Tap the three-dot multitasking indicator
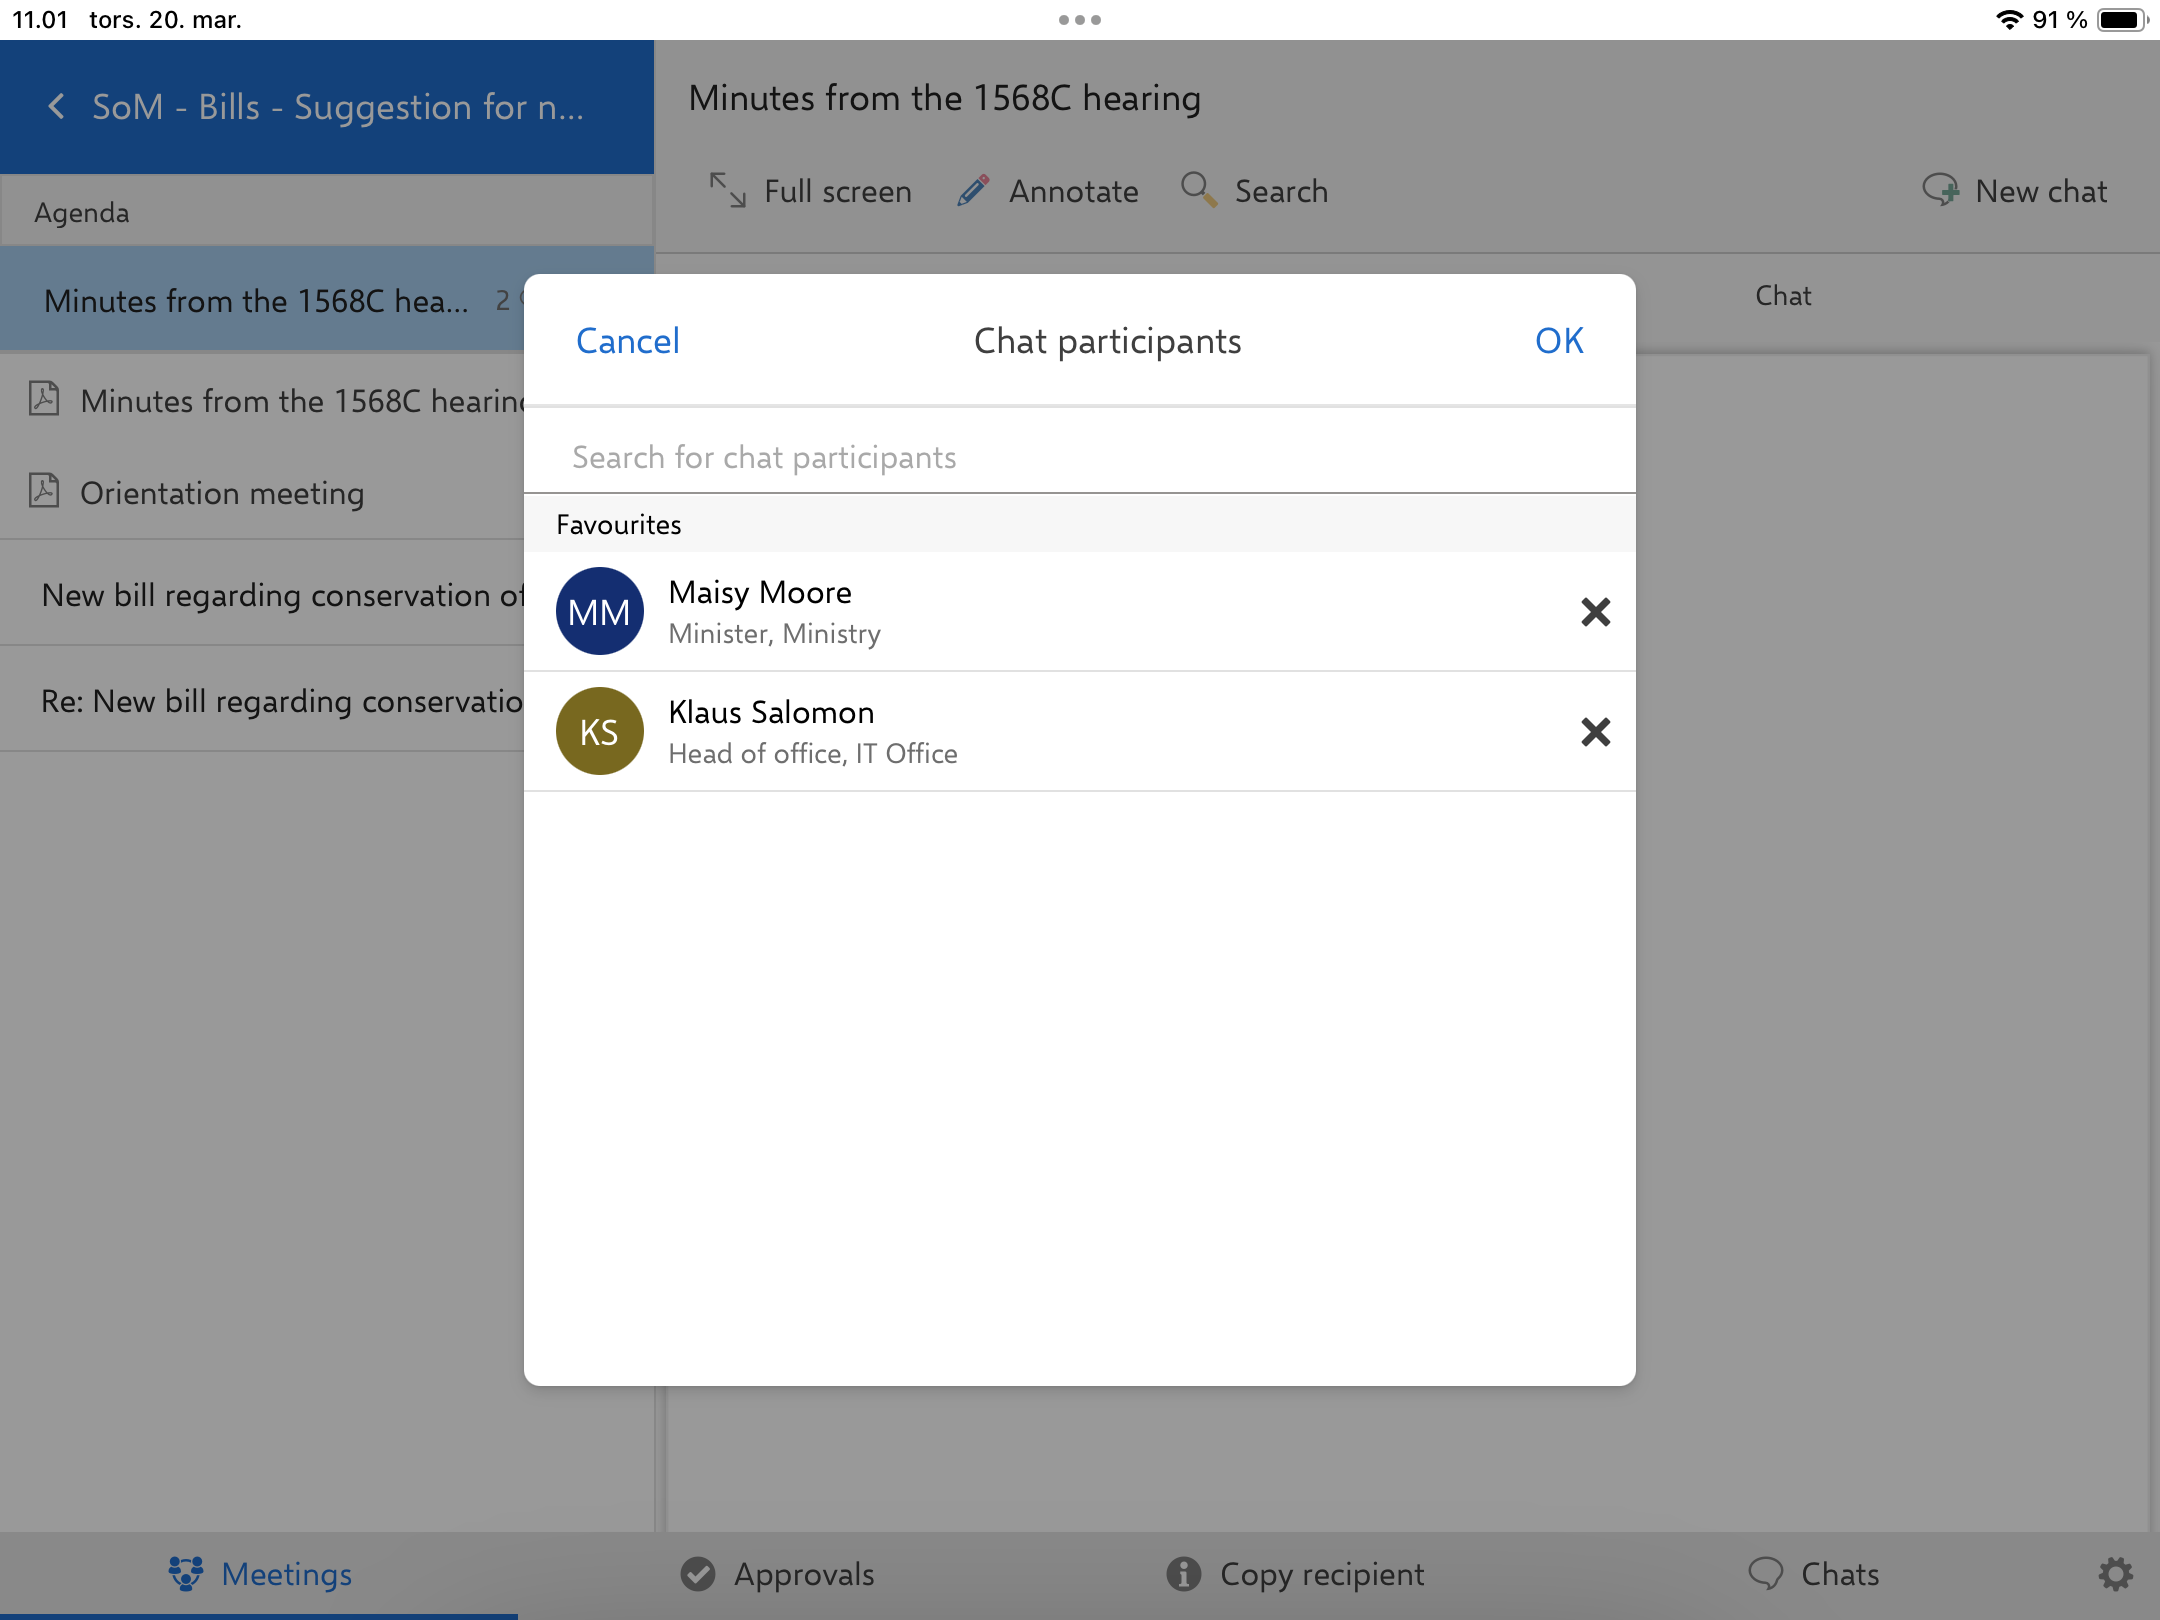2160x1620 pixels. point(1079,20)
